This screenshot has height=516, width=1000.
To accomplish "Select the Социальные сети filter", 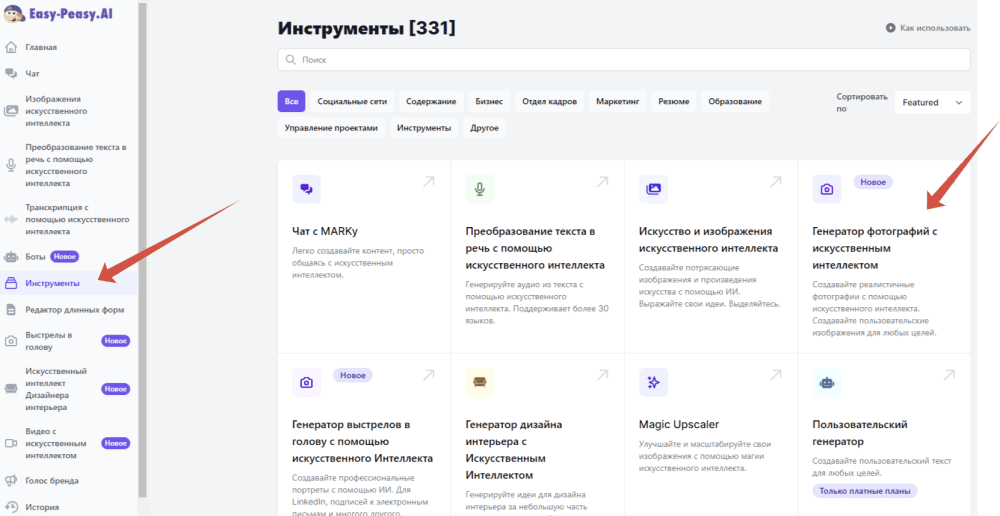I will click(352, 101).
